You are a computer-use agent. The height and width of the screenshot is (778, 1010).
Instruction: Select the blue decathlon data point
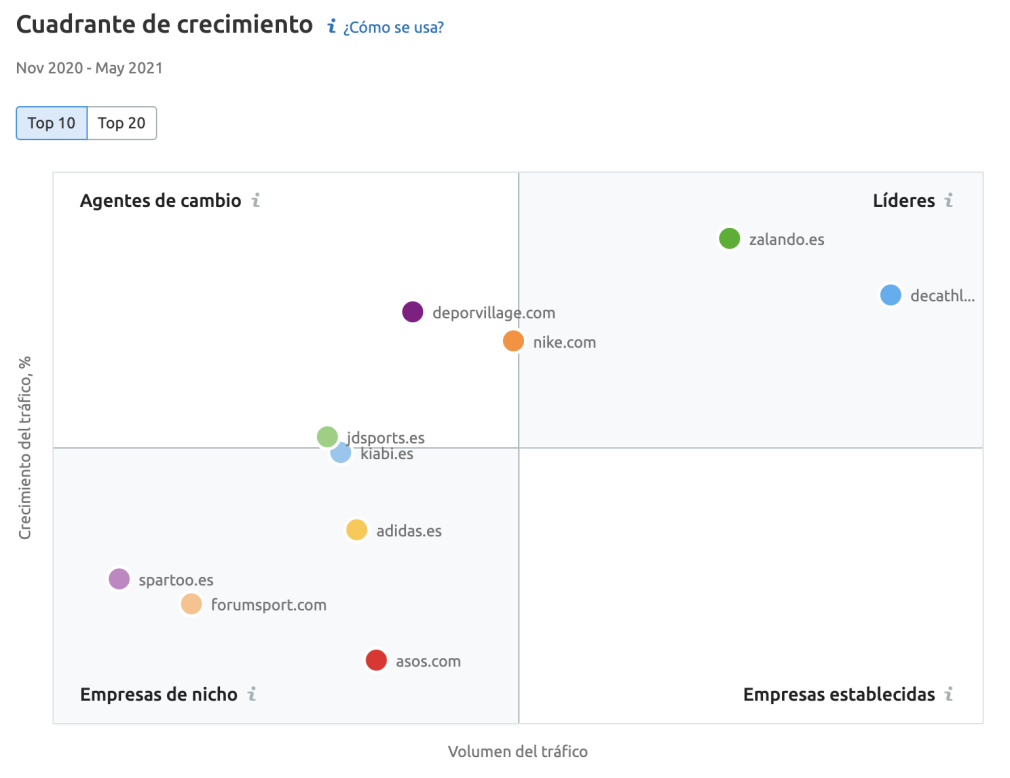[891, 295]
